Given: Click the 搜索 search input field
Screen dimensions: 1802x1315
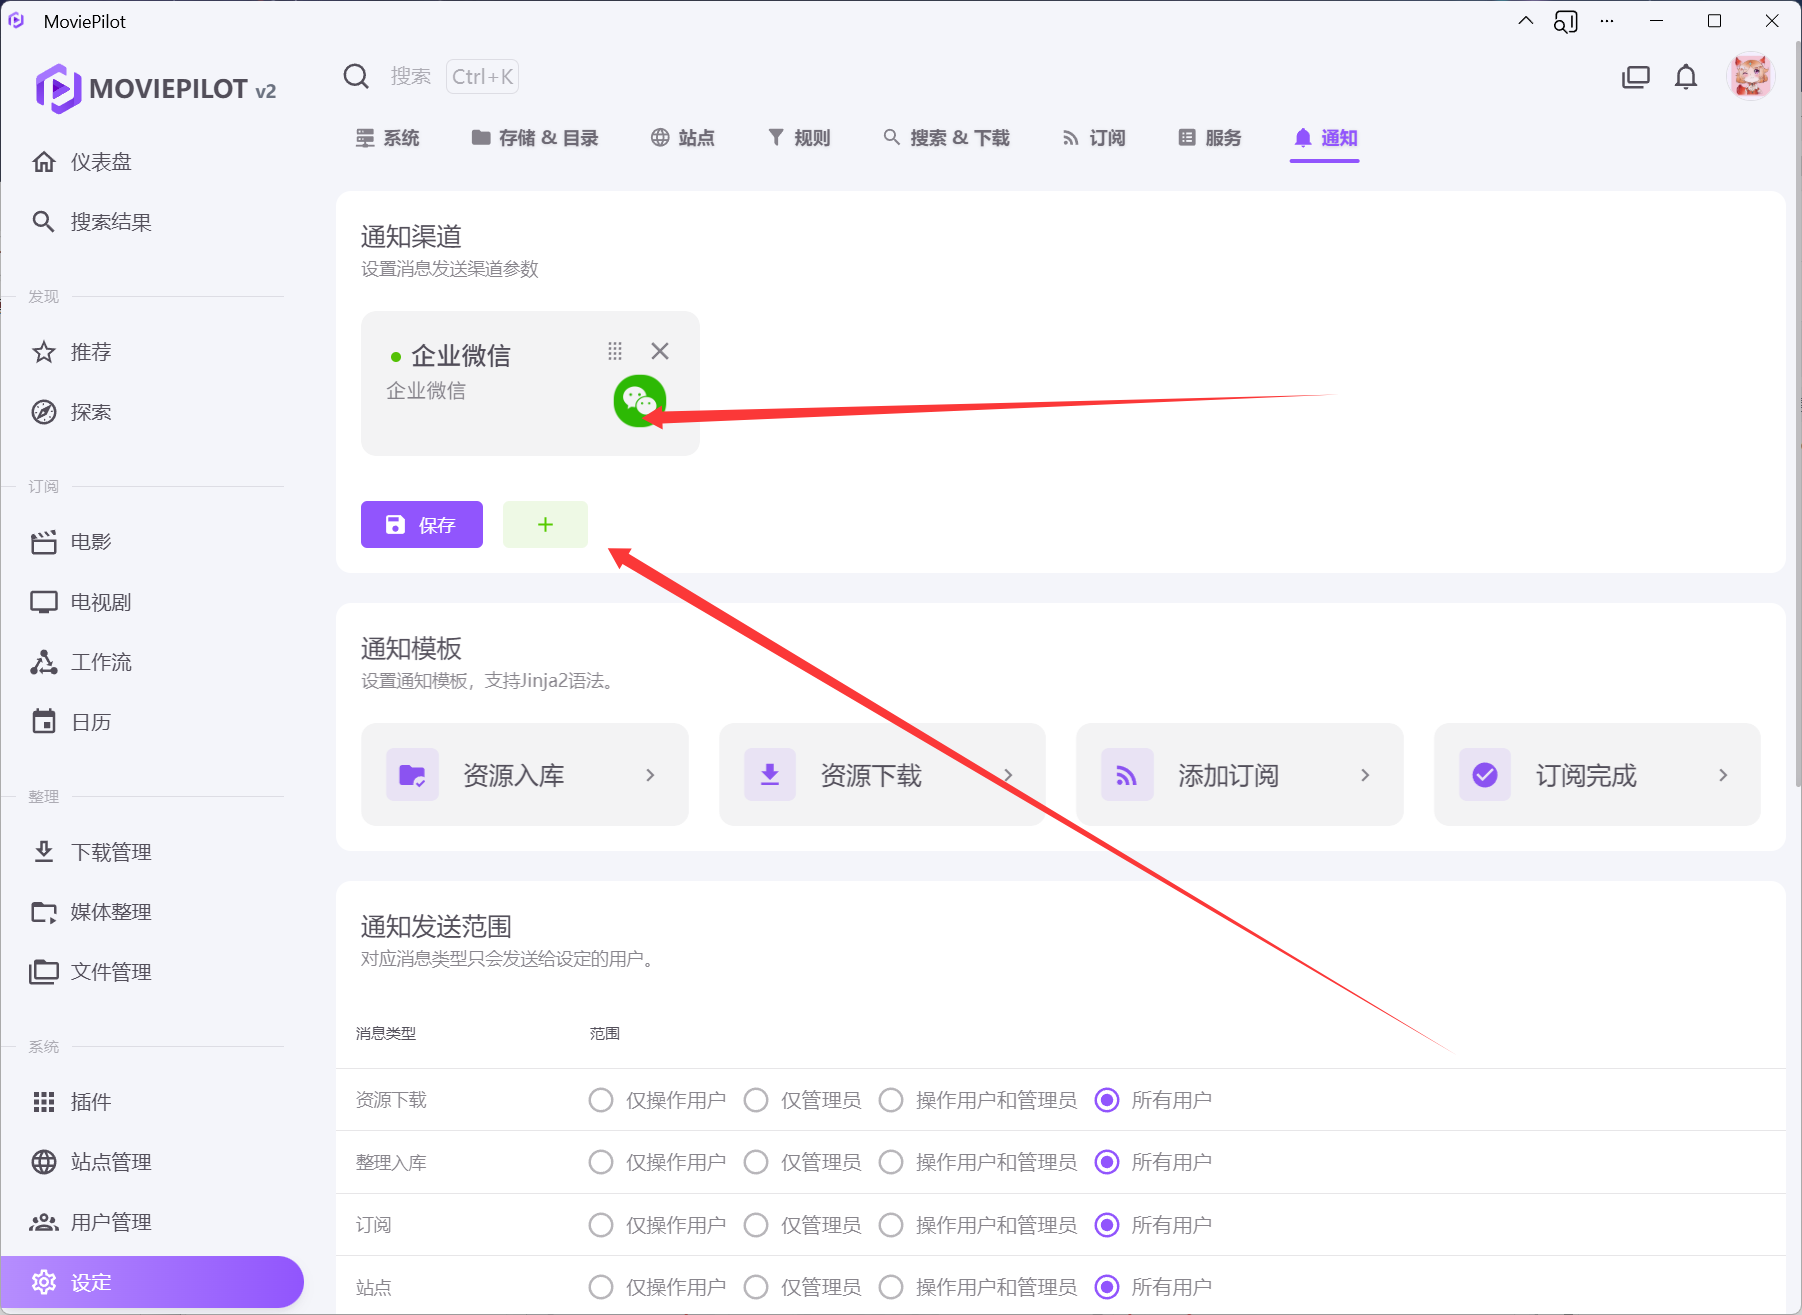Looking at the screenshot, I should point(410,77).
